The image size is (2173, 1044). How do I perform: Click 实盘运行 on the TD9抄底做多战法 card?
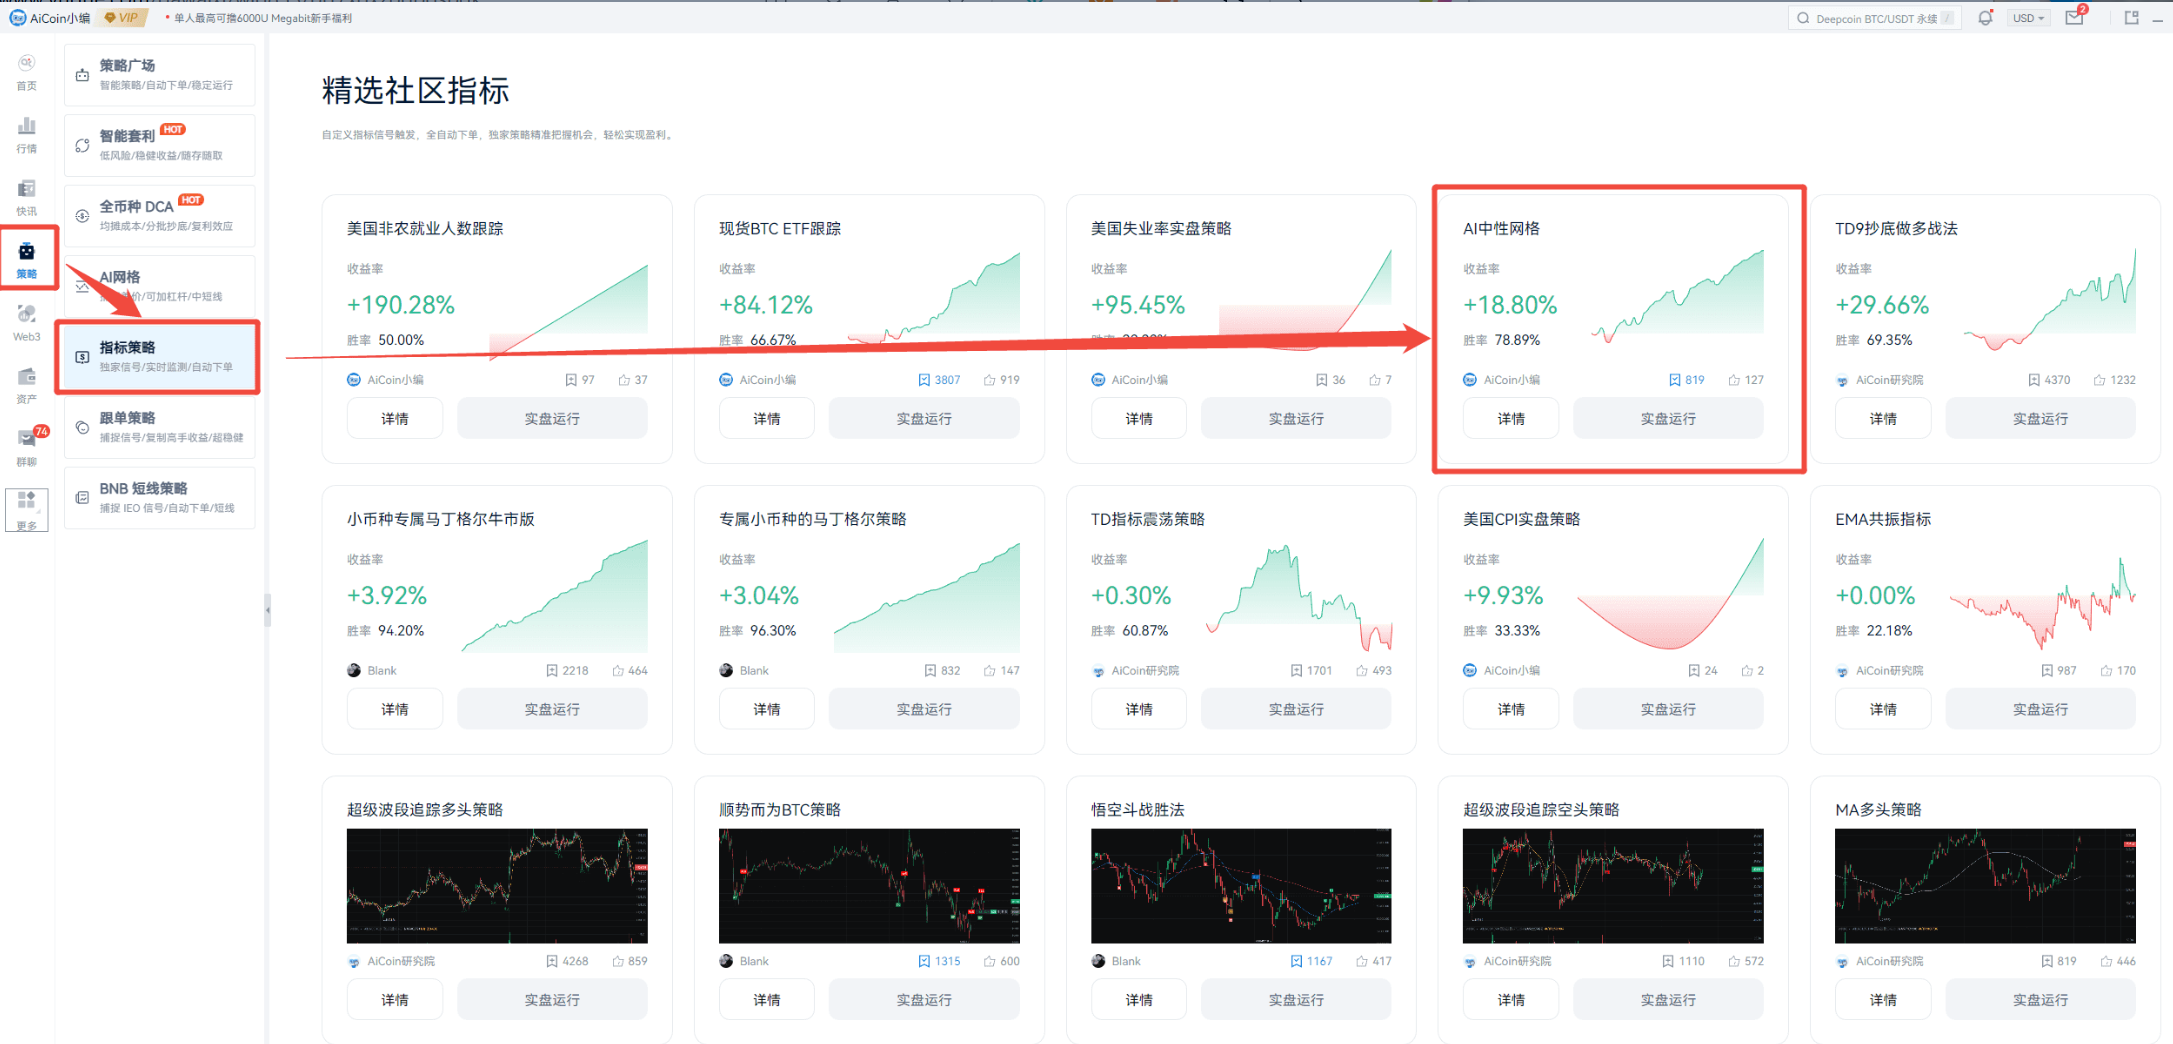pyautogui.click(x=2040, y=418)
